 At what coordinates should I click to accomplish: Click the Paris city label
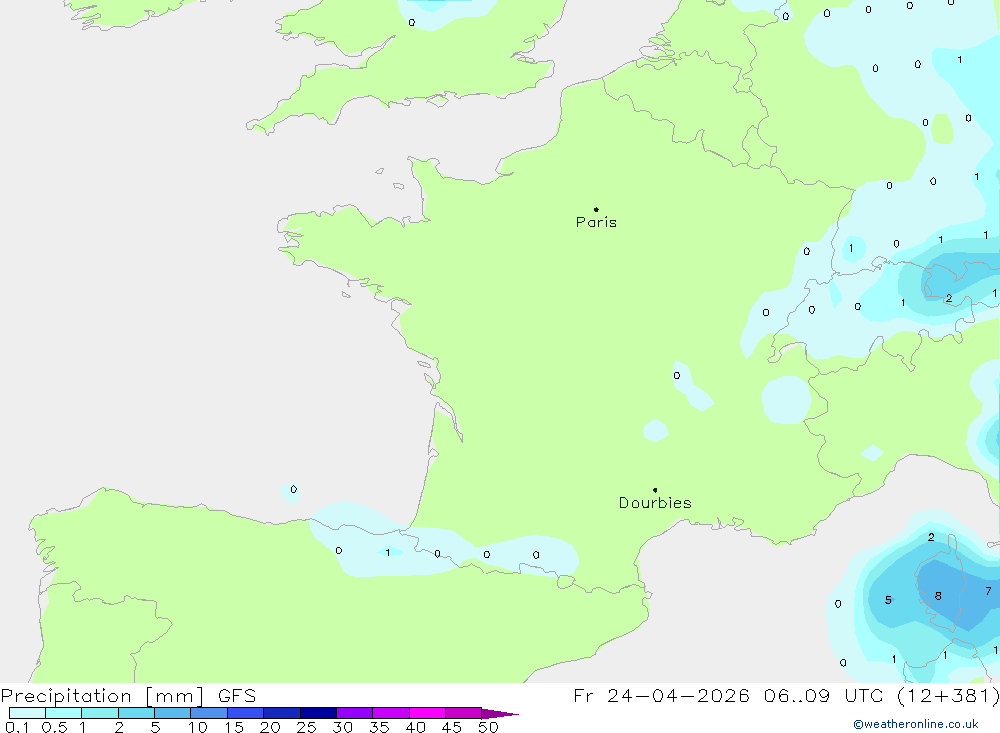point(596,222)
